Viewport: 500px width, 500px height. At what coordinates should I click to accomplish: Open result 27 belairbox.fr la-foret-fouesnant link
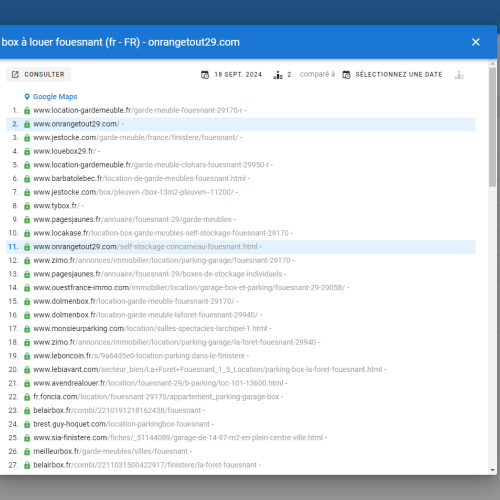(145, 465)
